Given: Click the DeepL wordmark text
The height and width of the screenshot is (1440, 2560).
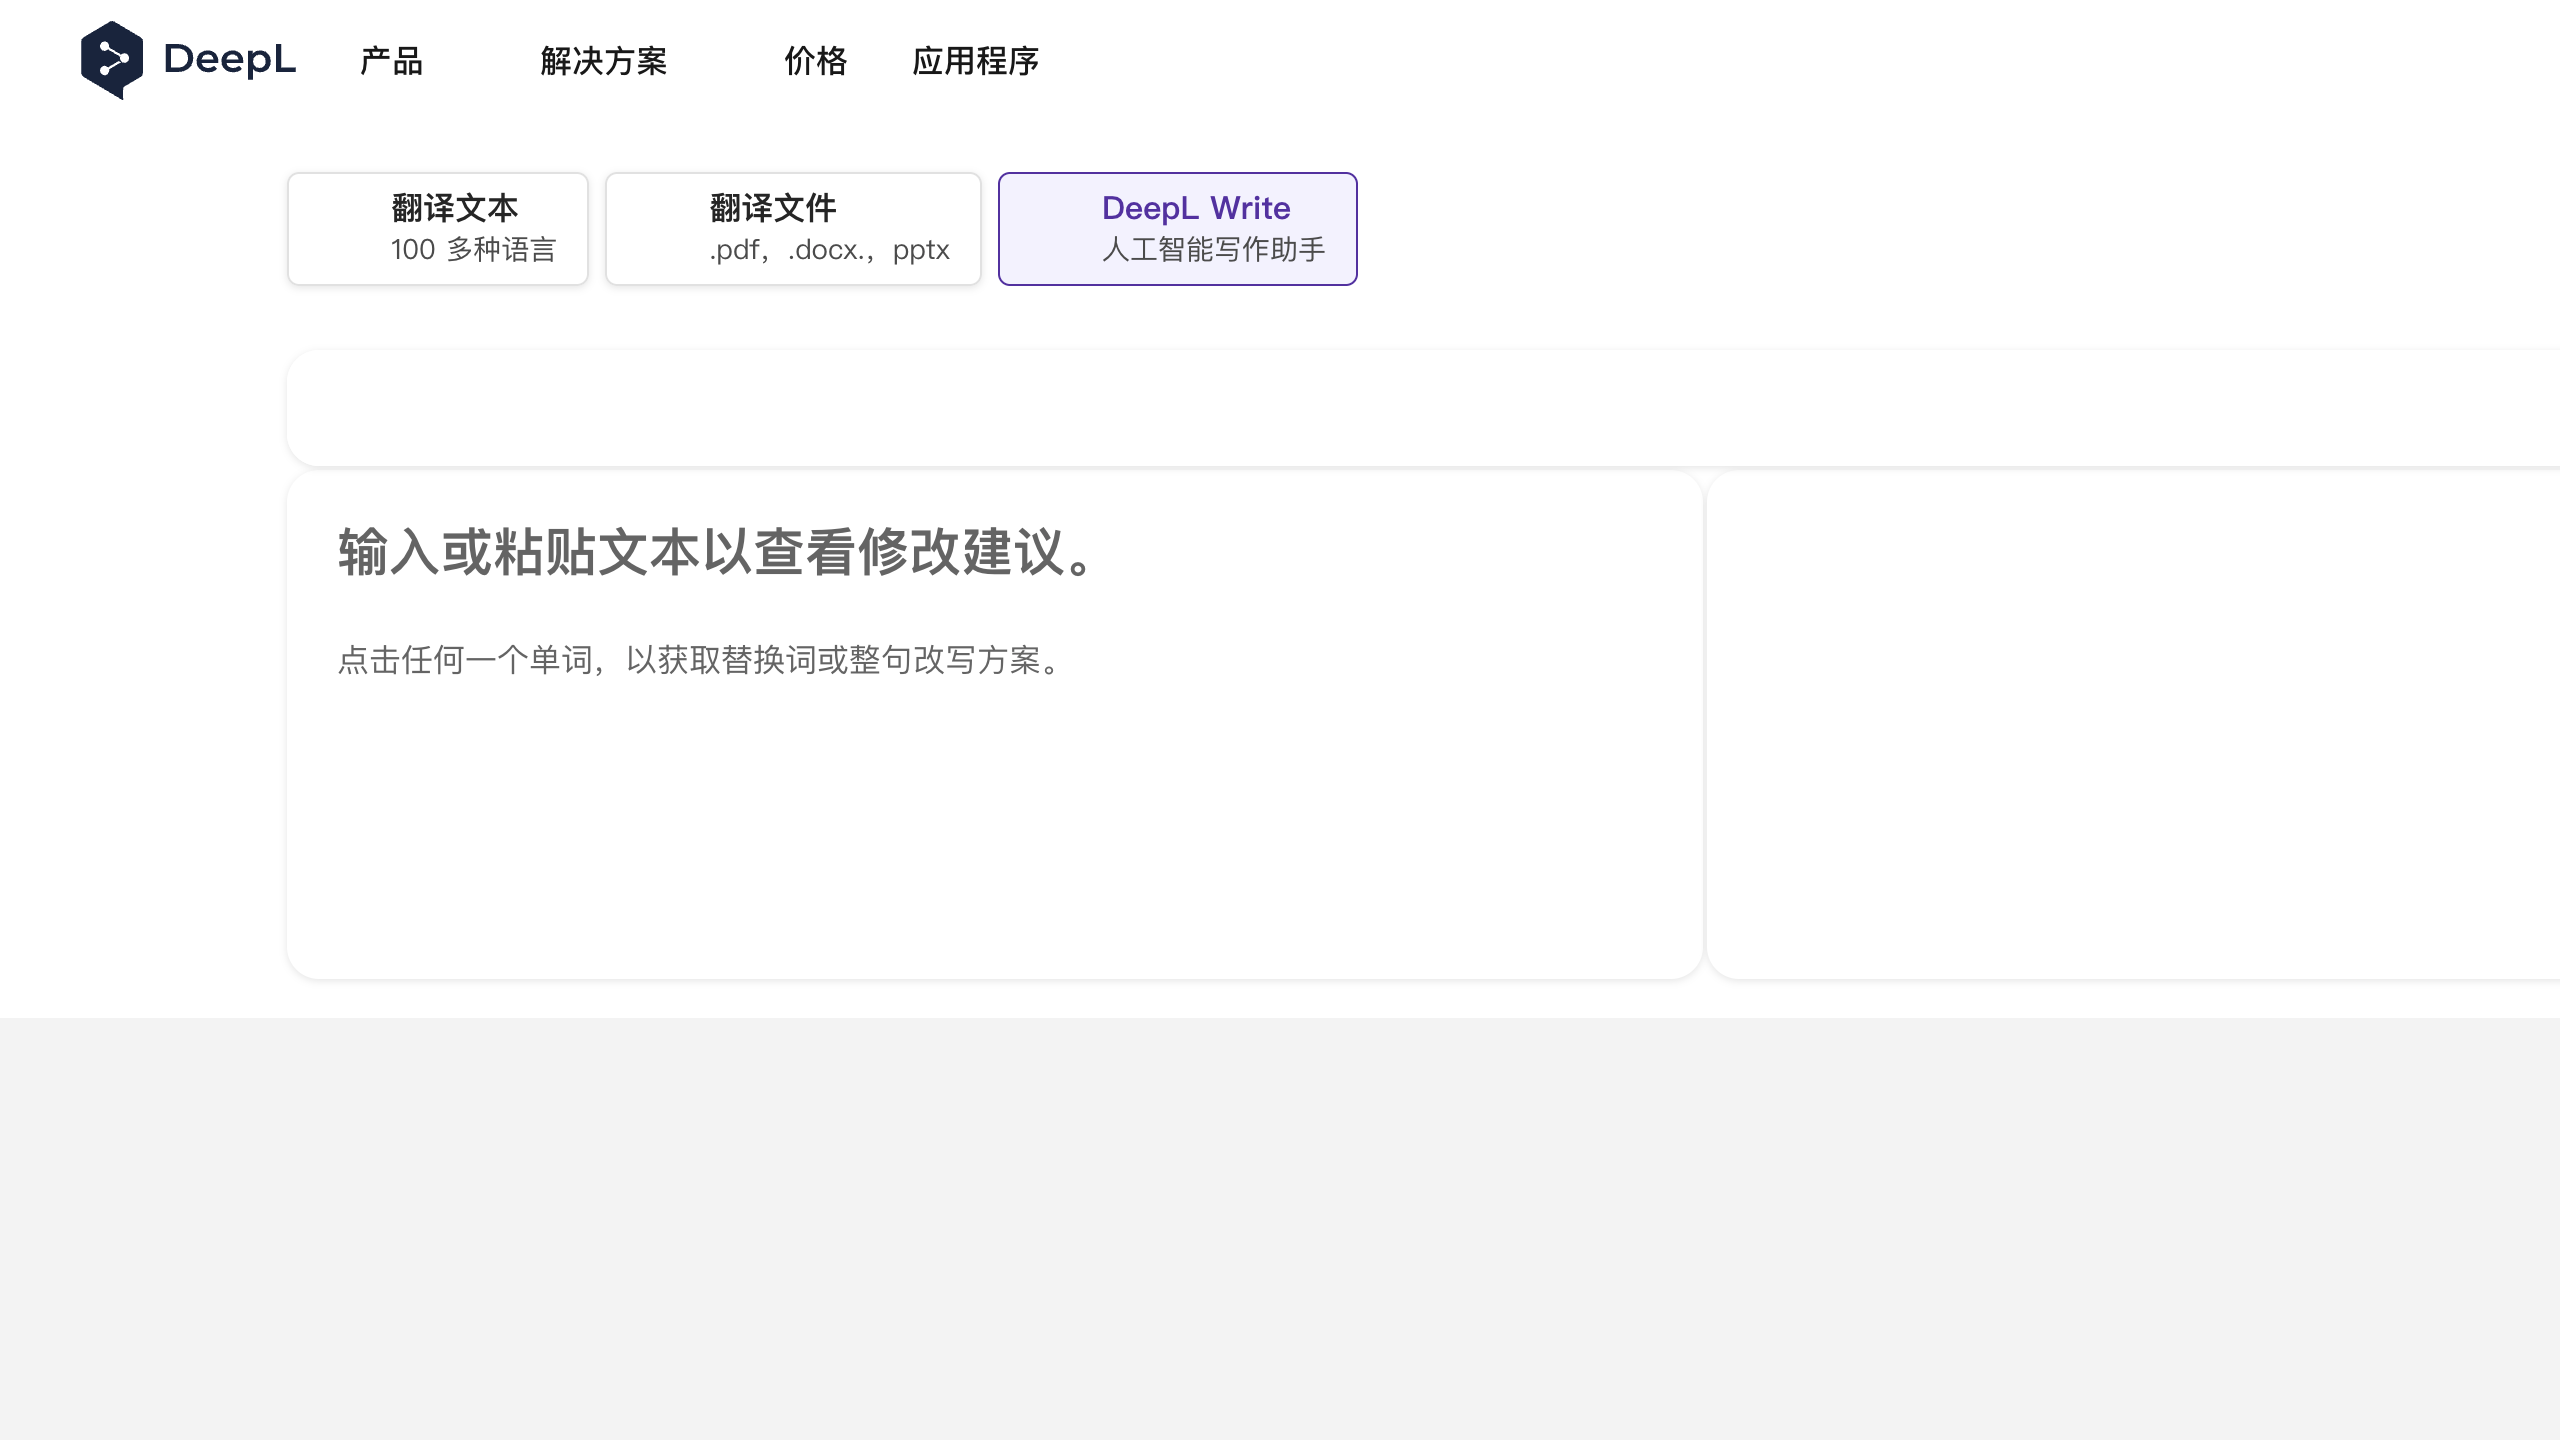Looking at the screenshot, I should pos(229,60).
